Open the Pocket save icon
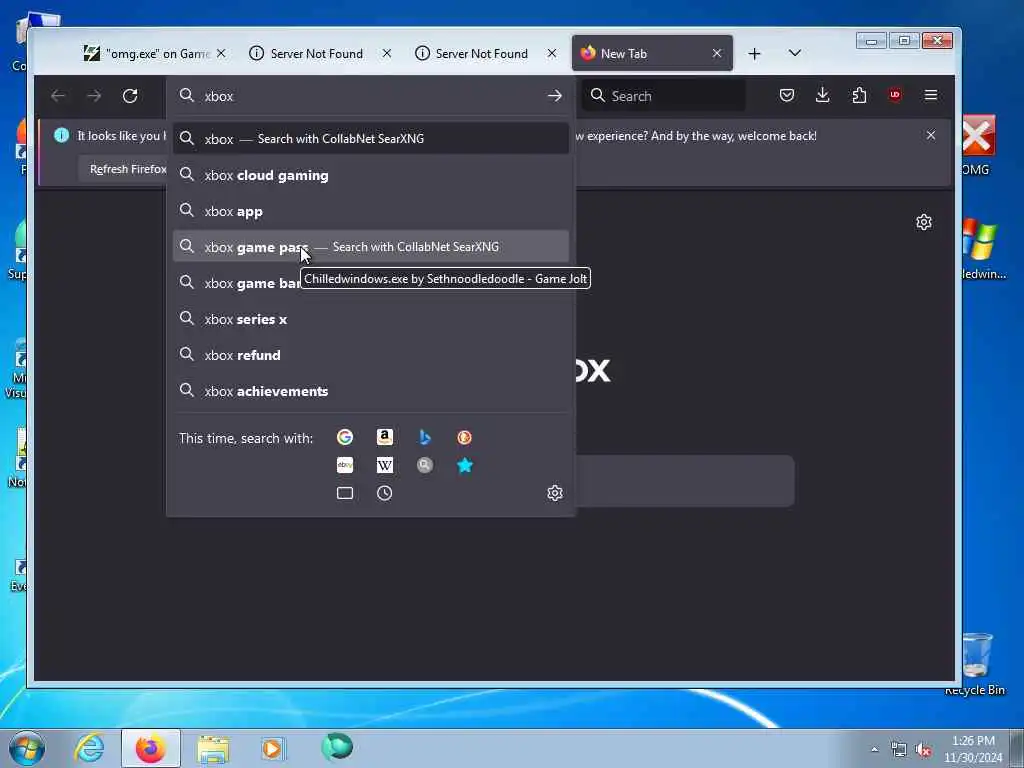The width and height of the screenshot is (1024, 768). 787,95
